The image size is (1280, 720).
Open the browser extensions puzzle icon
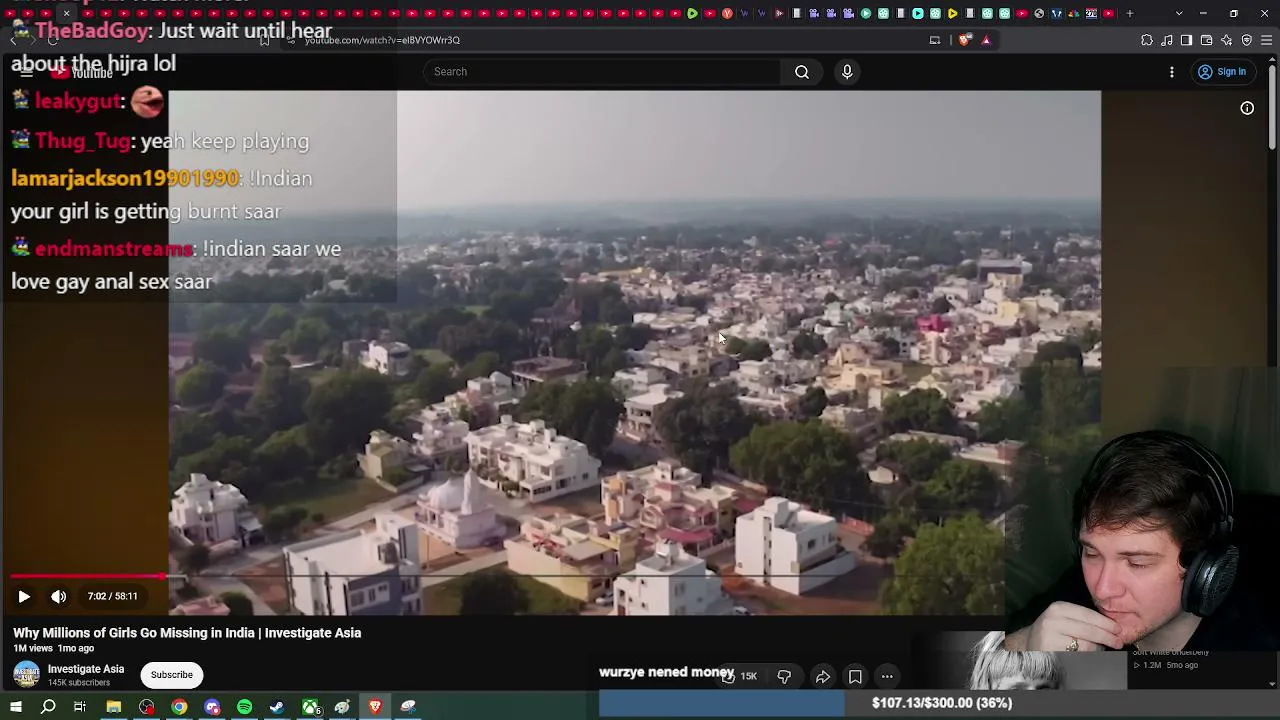pos(1147,40)
